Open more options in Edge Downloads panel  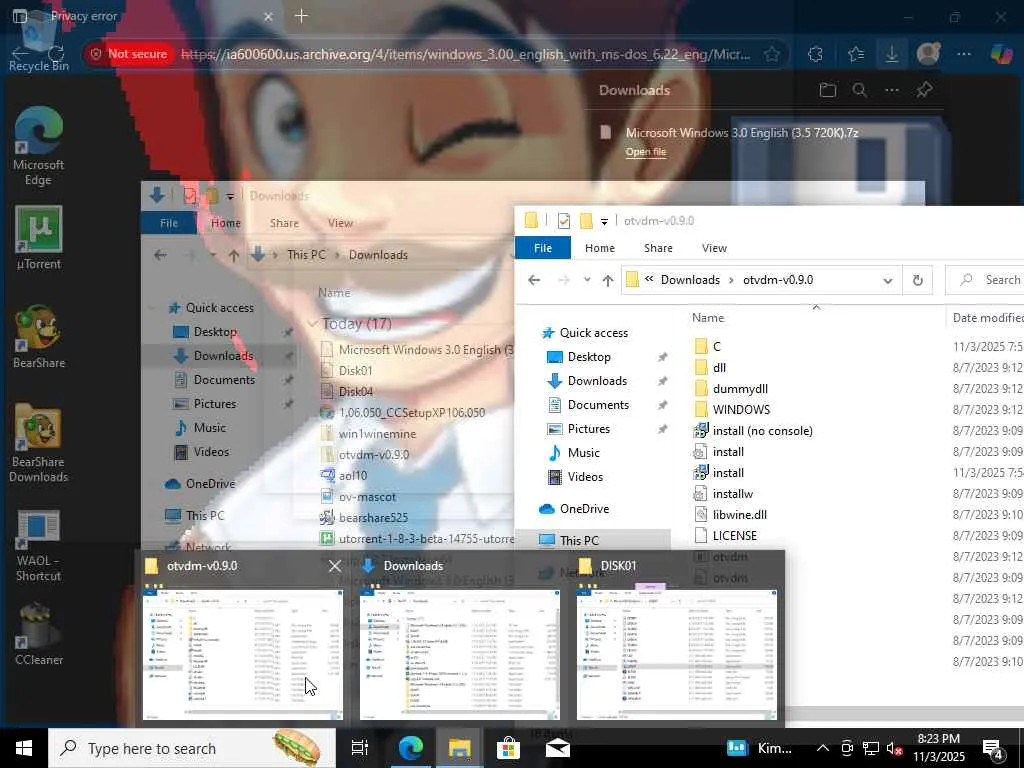point(891,90)
